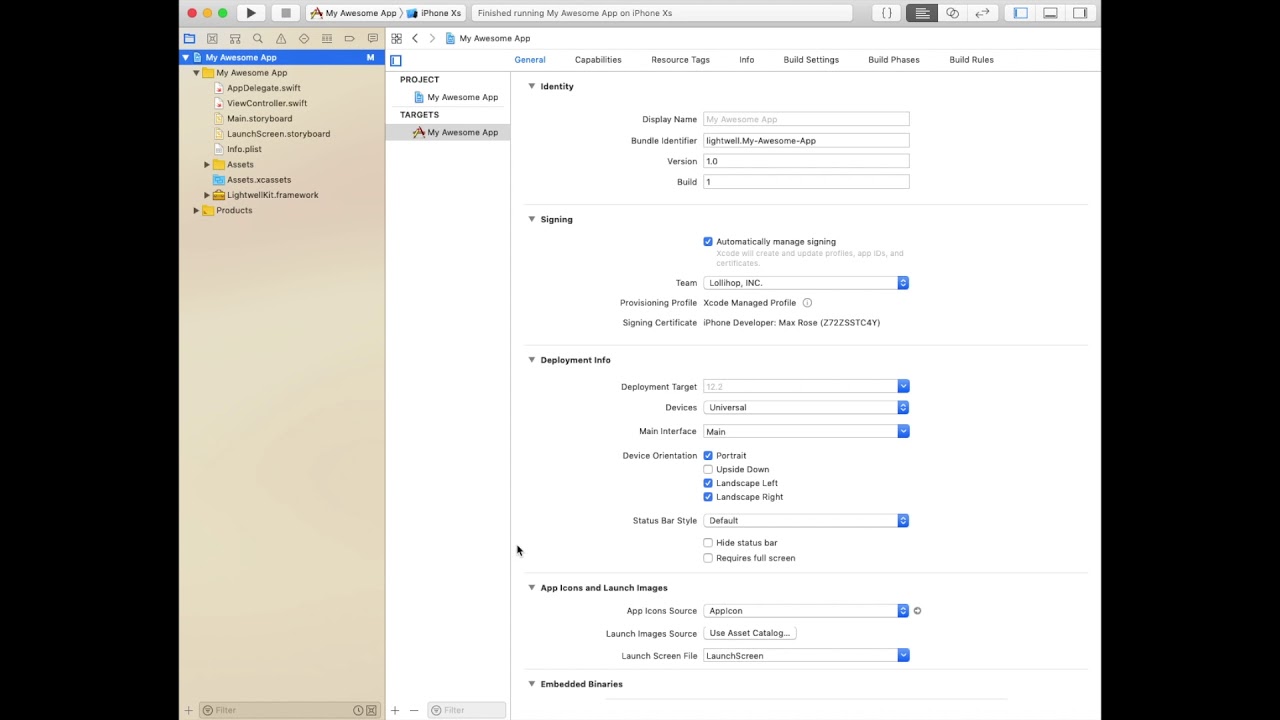This screenshot has height=720, width=1280.
Task: Enable Hide status bar option
Action: tap(708, 543)
